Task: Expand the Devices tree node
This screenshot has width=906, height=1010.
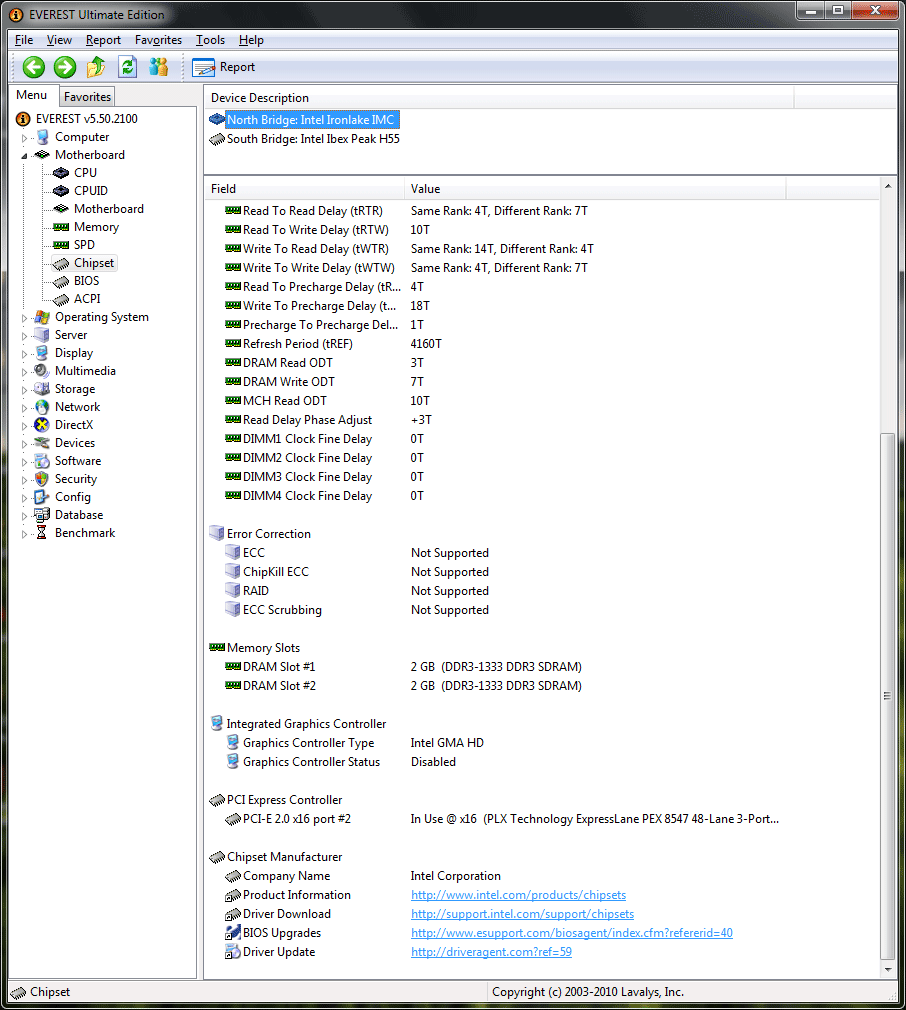Action: [x=24, y=444]
